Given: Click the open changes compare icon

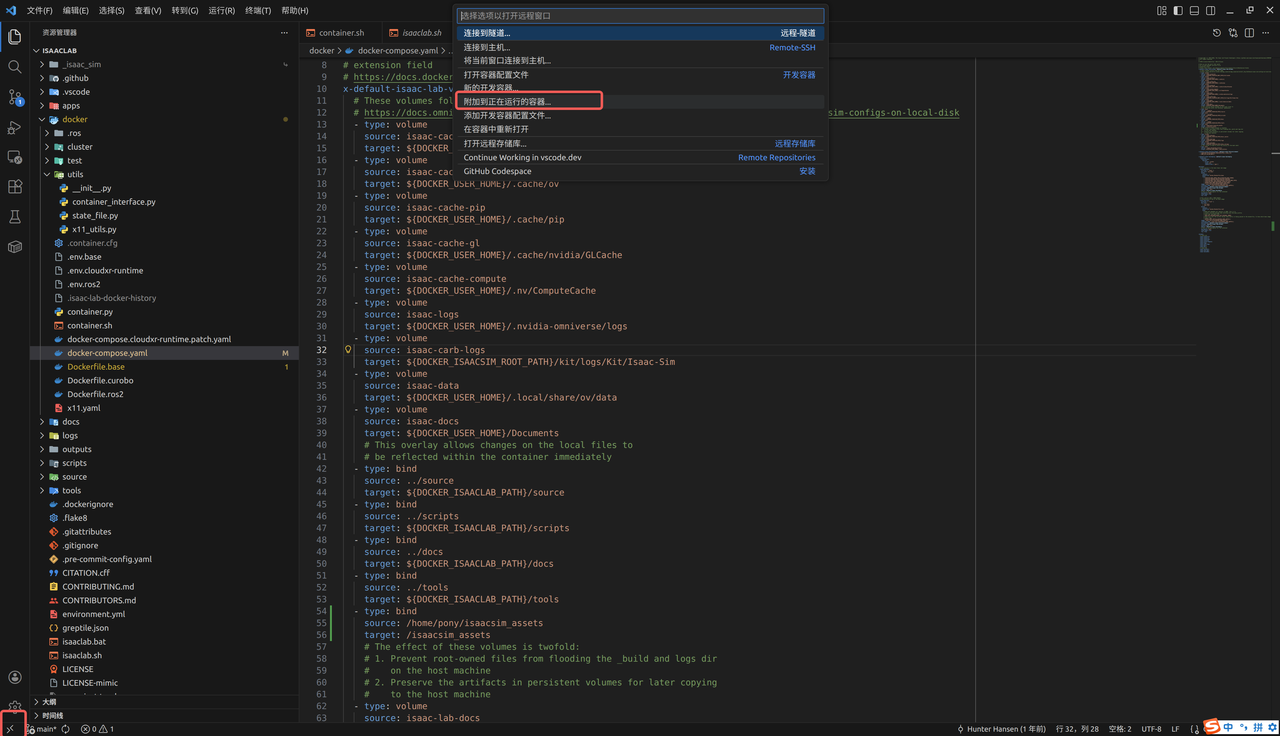Looking at the screenshot, I should [1233, 33].
